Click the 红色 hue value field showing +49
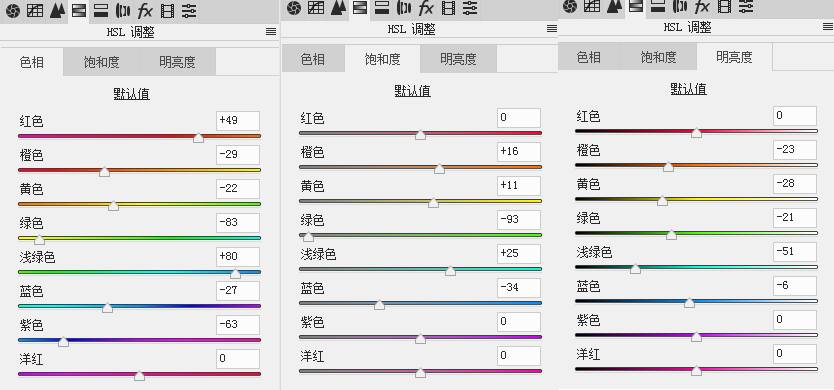 pos(238,121)
